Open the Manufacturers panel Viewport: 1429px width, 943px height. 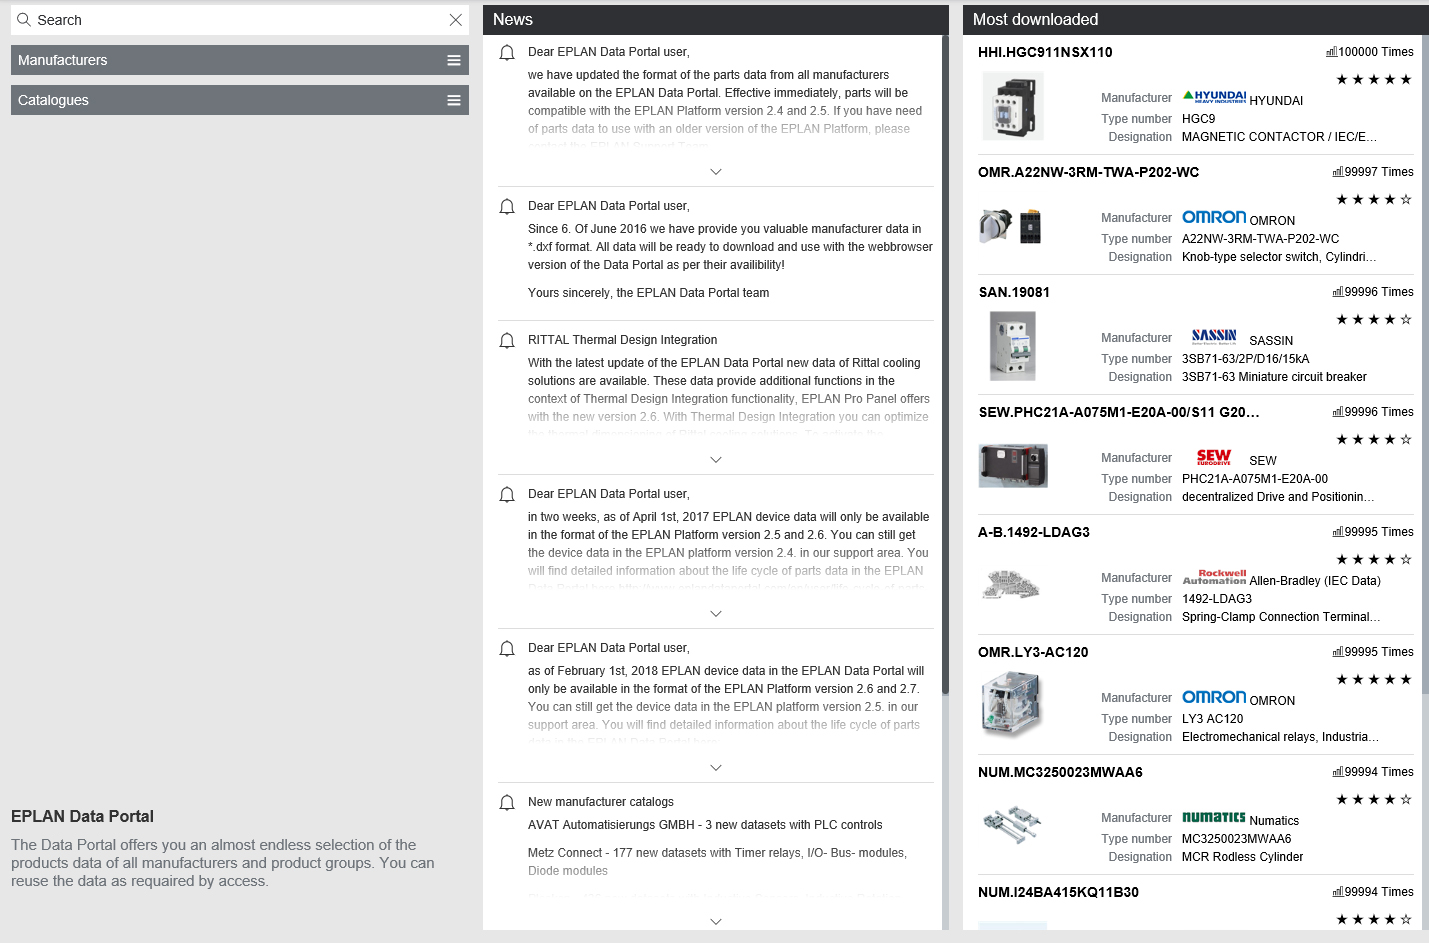220,60
